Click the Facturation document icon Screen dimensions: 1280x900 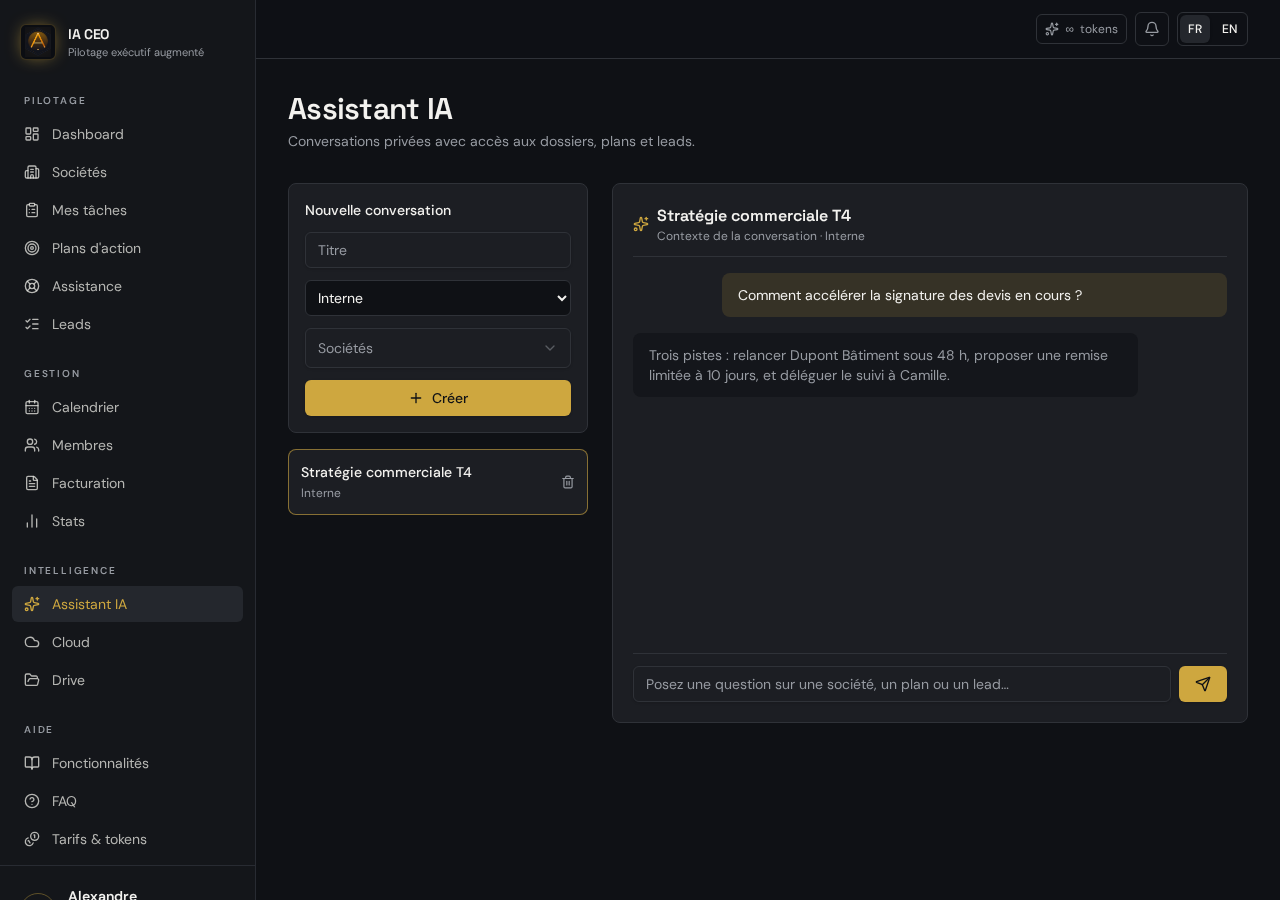(x=32, y=483)
